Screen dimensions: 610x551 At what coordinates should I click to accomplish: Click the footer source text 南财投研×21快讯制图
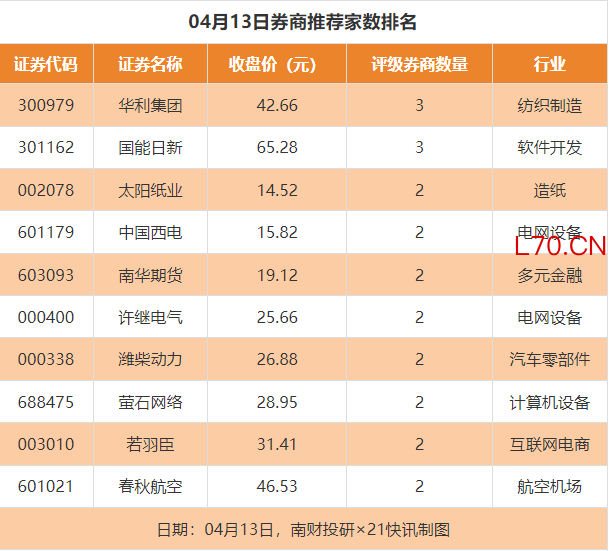[x=370, y=529]
